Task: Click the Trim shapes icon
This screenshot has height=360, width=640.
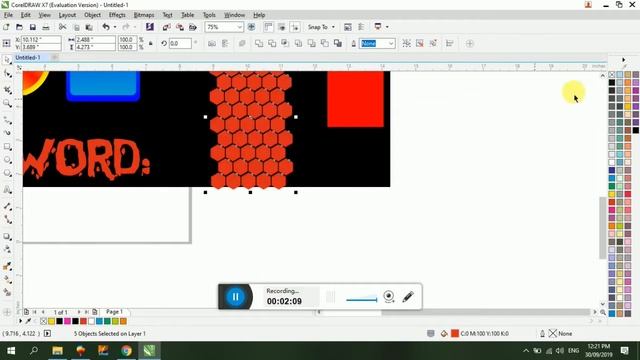Action: (x=272, y=43)
